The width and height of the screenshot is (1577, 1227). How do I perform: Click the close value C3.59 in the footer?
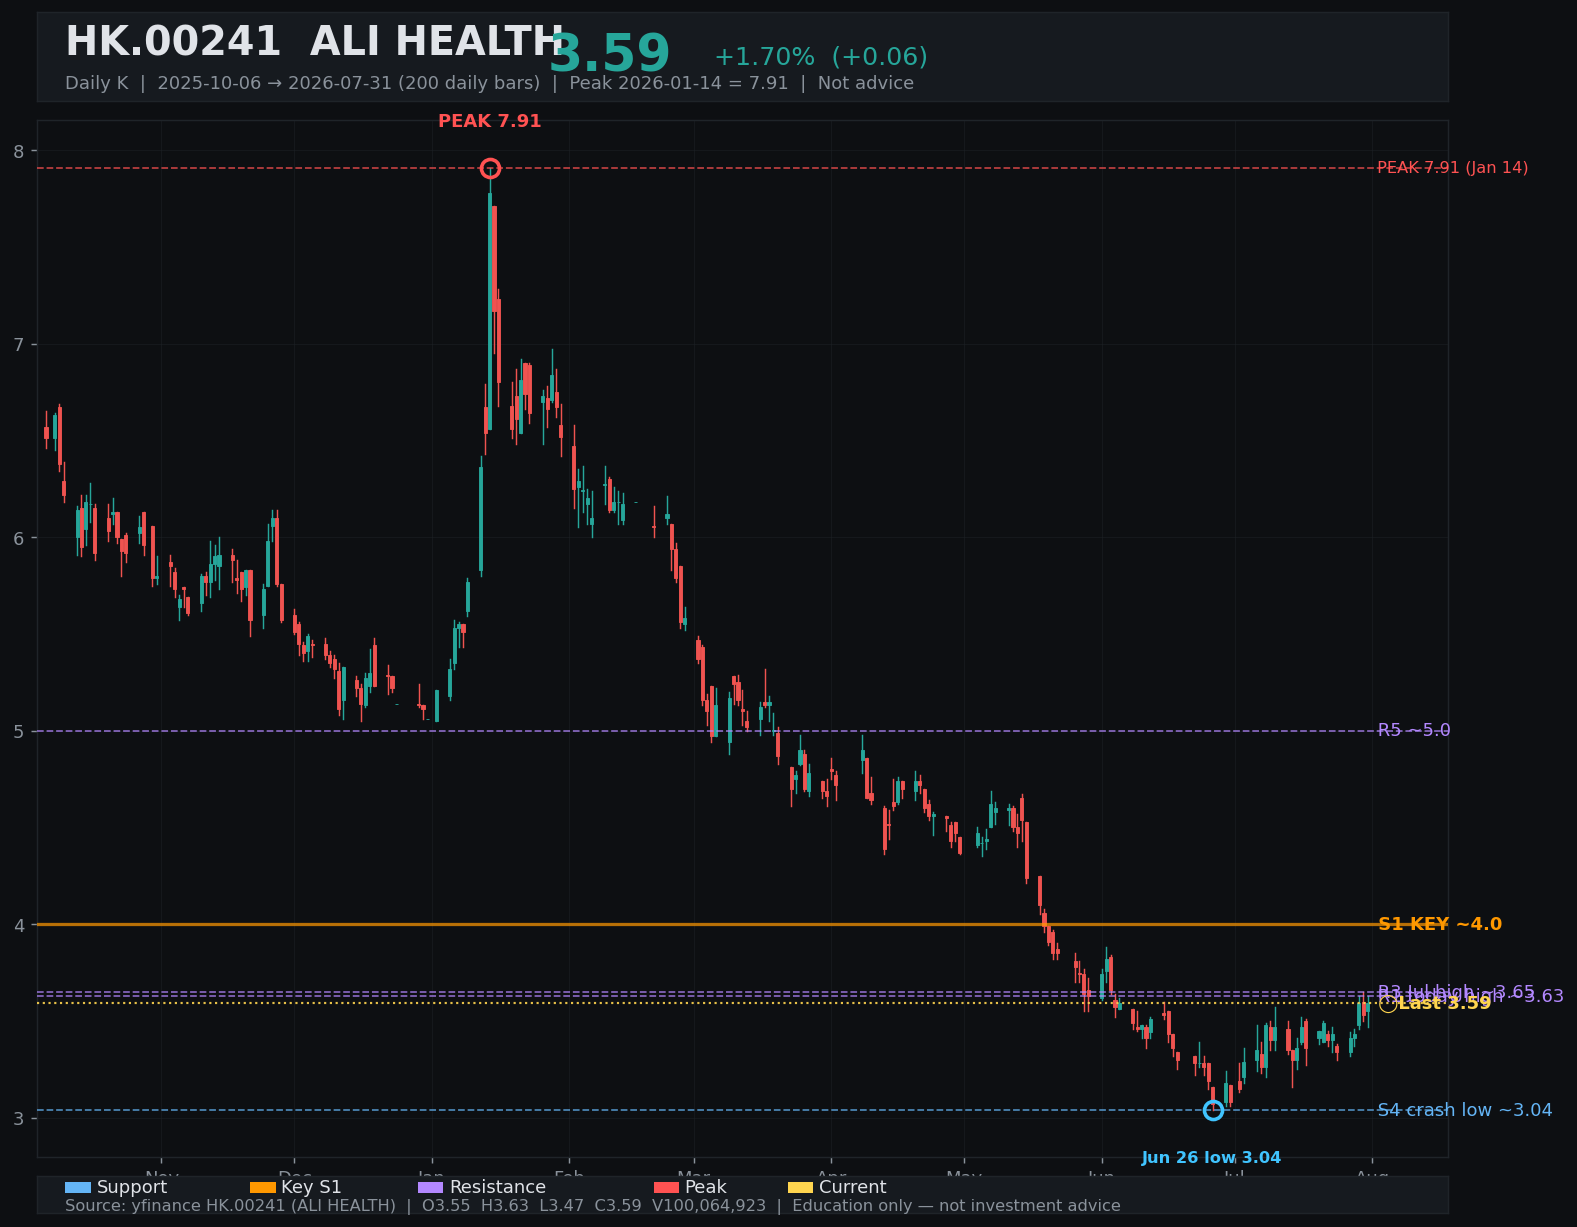(619, 1206)
